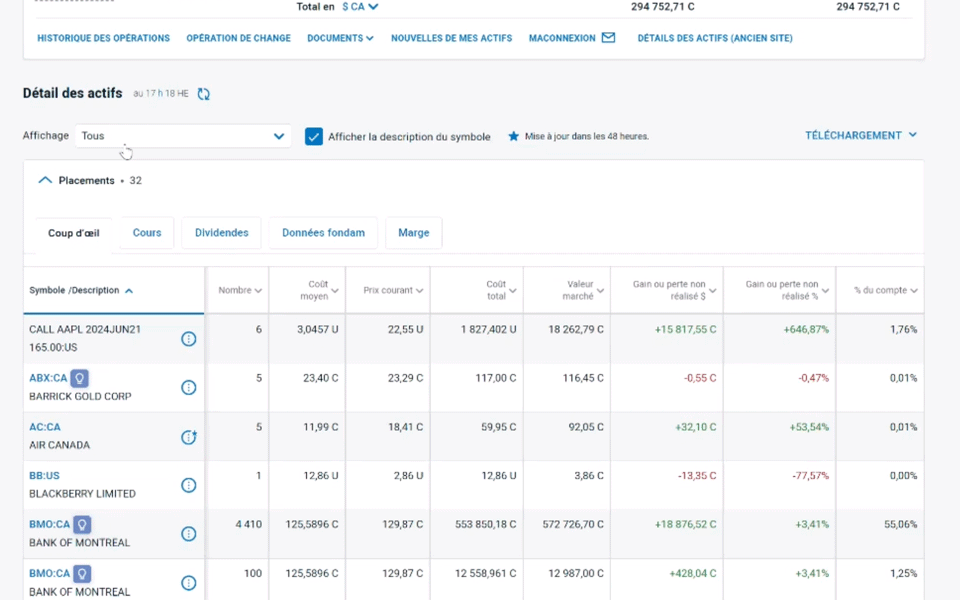The height and width of the screenshot is (600, 960).
Task: Switch to the Marge tab
Action: pos(414,233)
